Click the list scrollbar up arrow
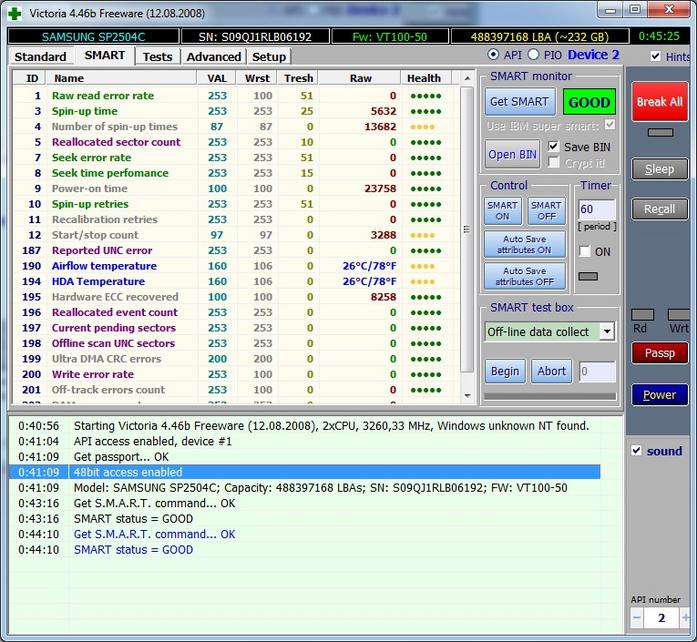 (467, 78)
